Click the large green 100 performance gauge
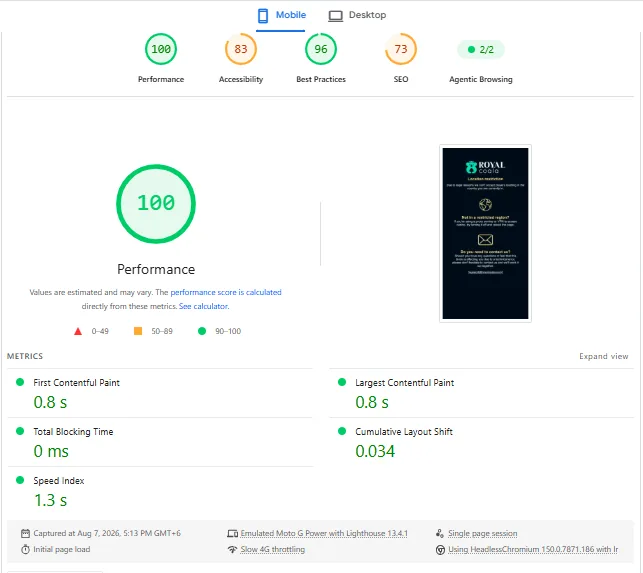Screen dimensions: 643x573 pyautogui.click(x=156, y=203)
